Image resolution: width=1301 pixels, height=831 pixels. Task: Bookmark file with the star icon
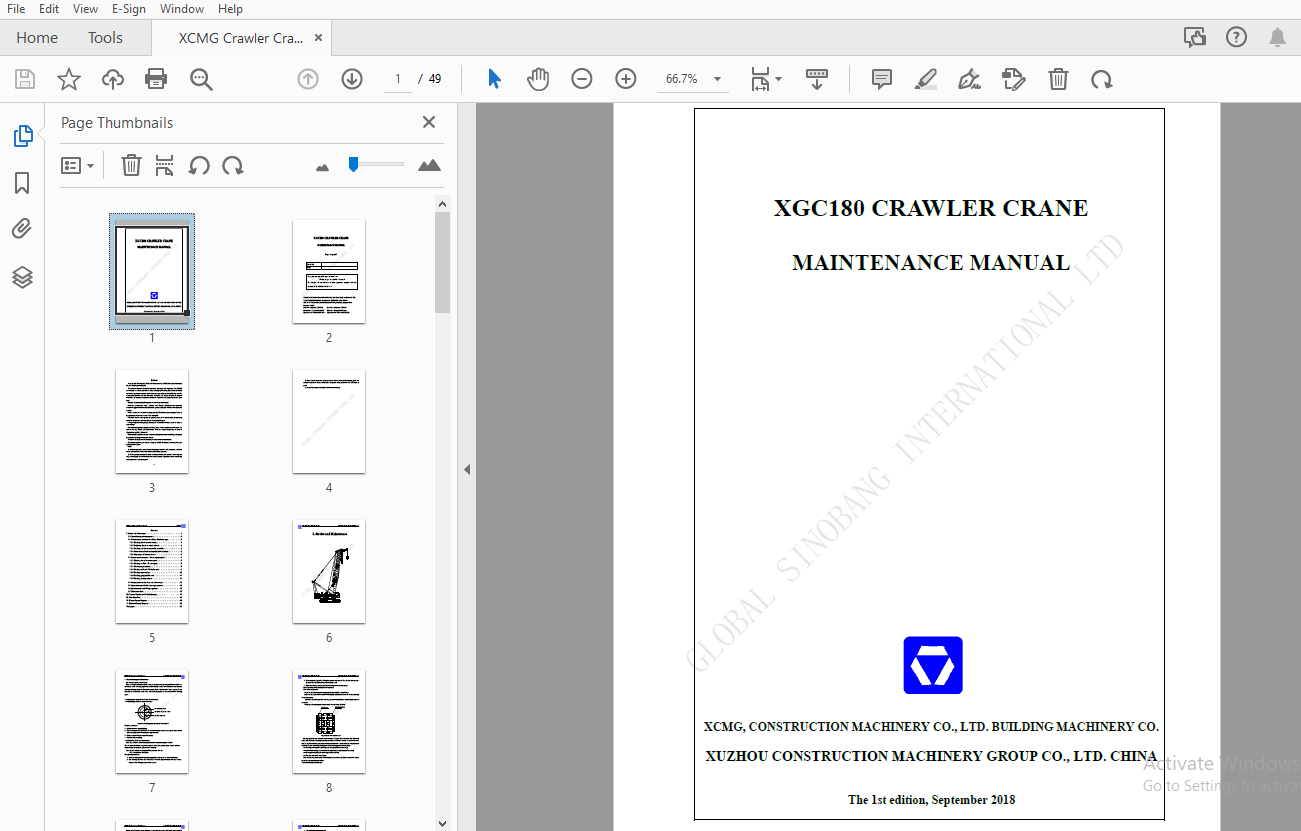(x=69, y=79)
